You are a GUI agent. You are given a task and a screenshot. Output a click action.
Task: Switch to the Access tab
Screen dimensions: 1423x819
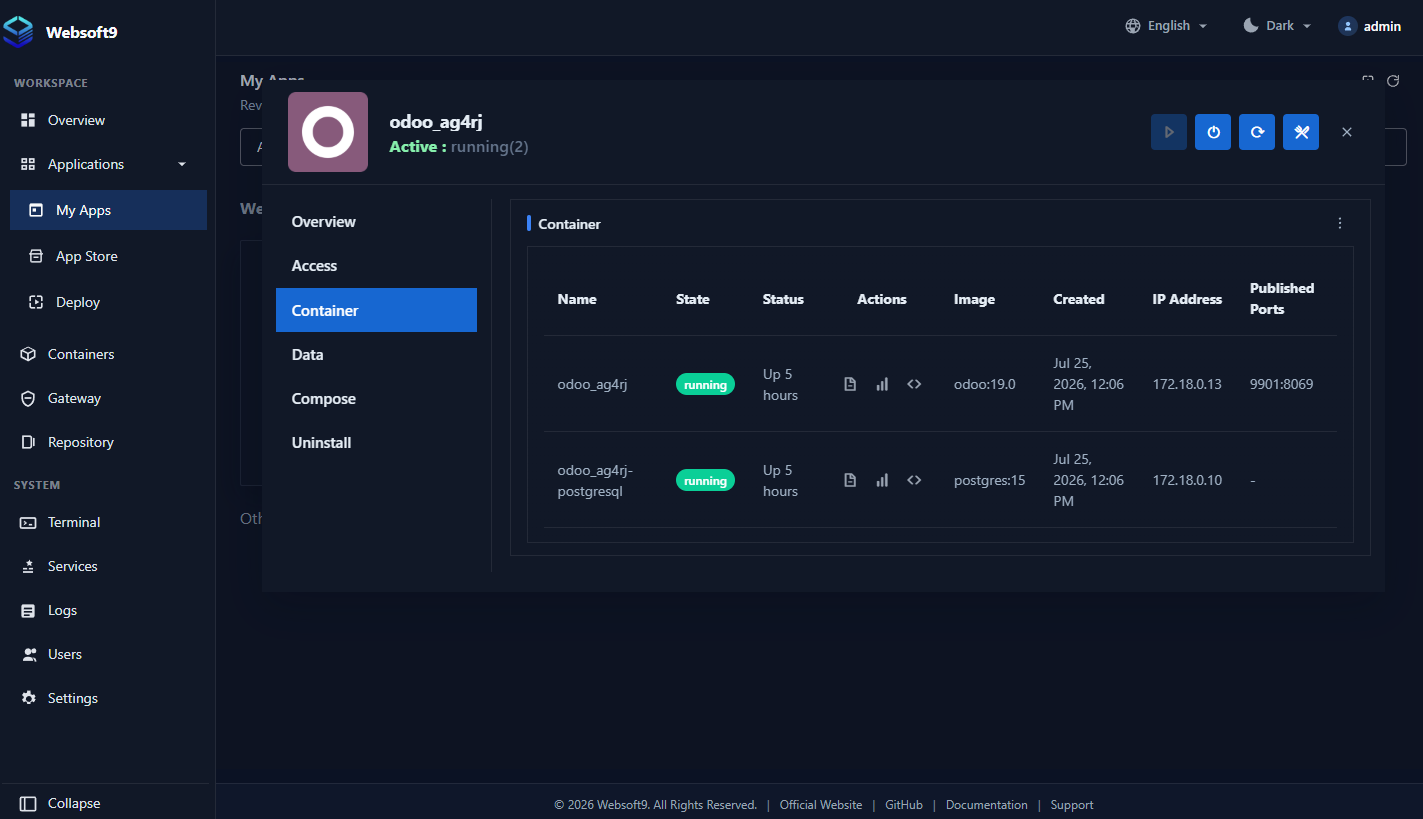click(376, 266)
